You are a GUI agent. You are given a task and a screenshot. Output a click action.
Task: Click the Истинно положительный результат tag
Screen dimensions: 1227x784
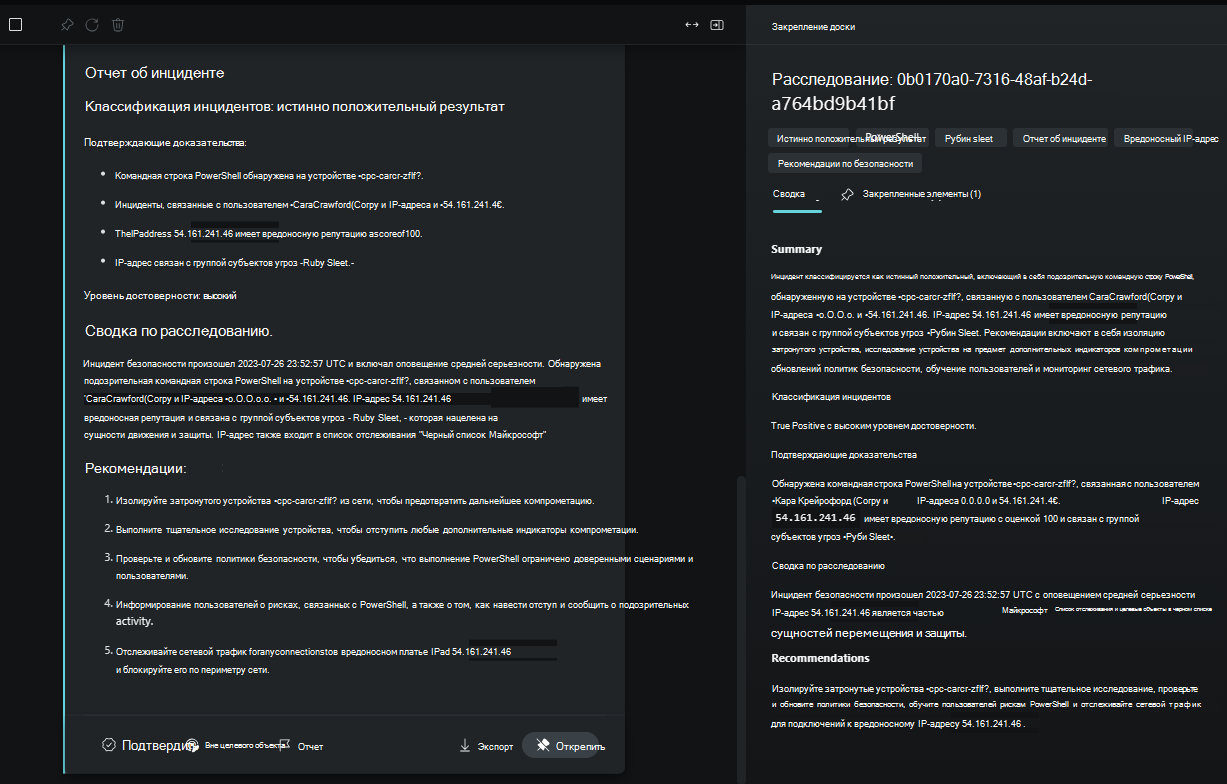click(x=850, y=139)
